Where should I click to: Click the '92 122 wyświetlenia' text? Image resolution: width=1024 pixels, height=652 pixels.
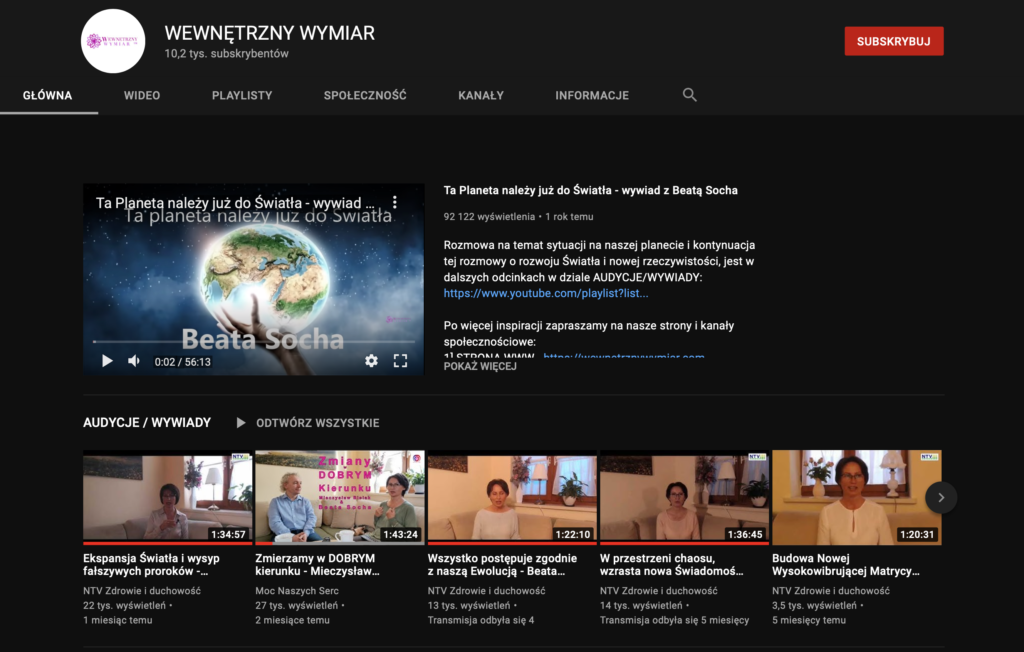point(489,216)
